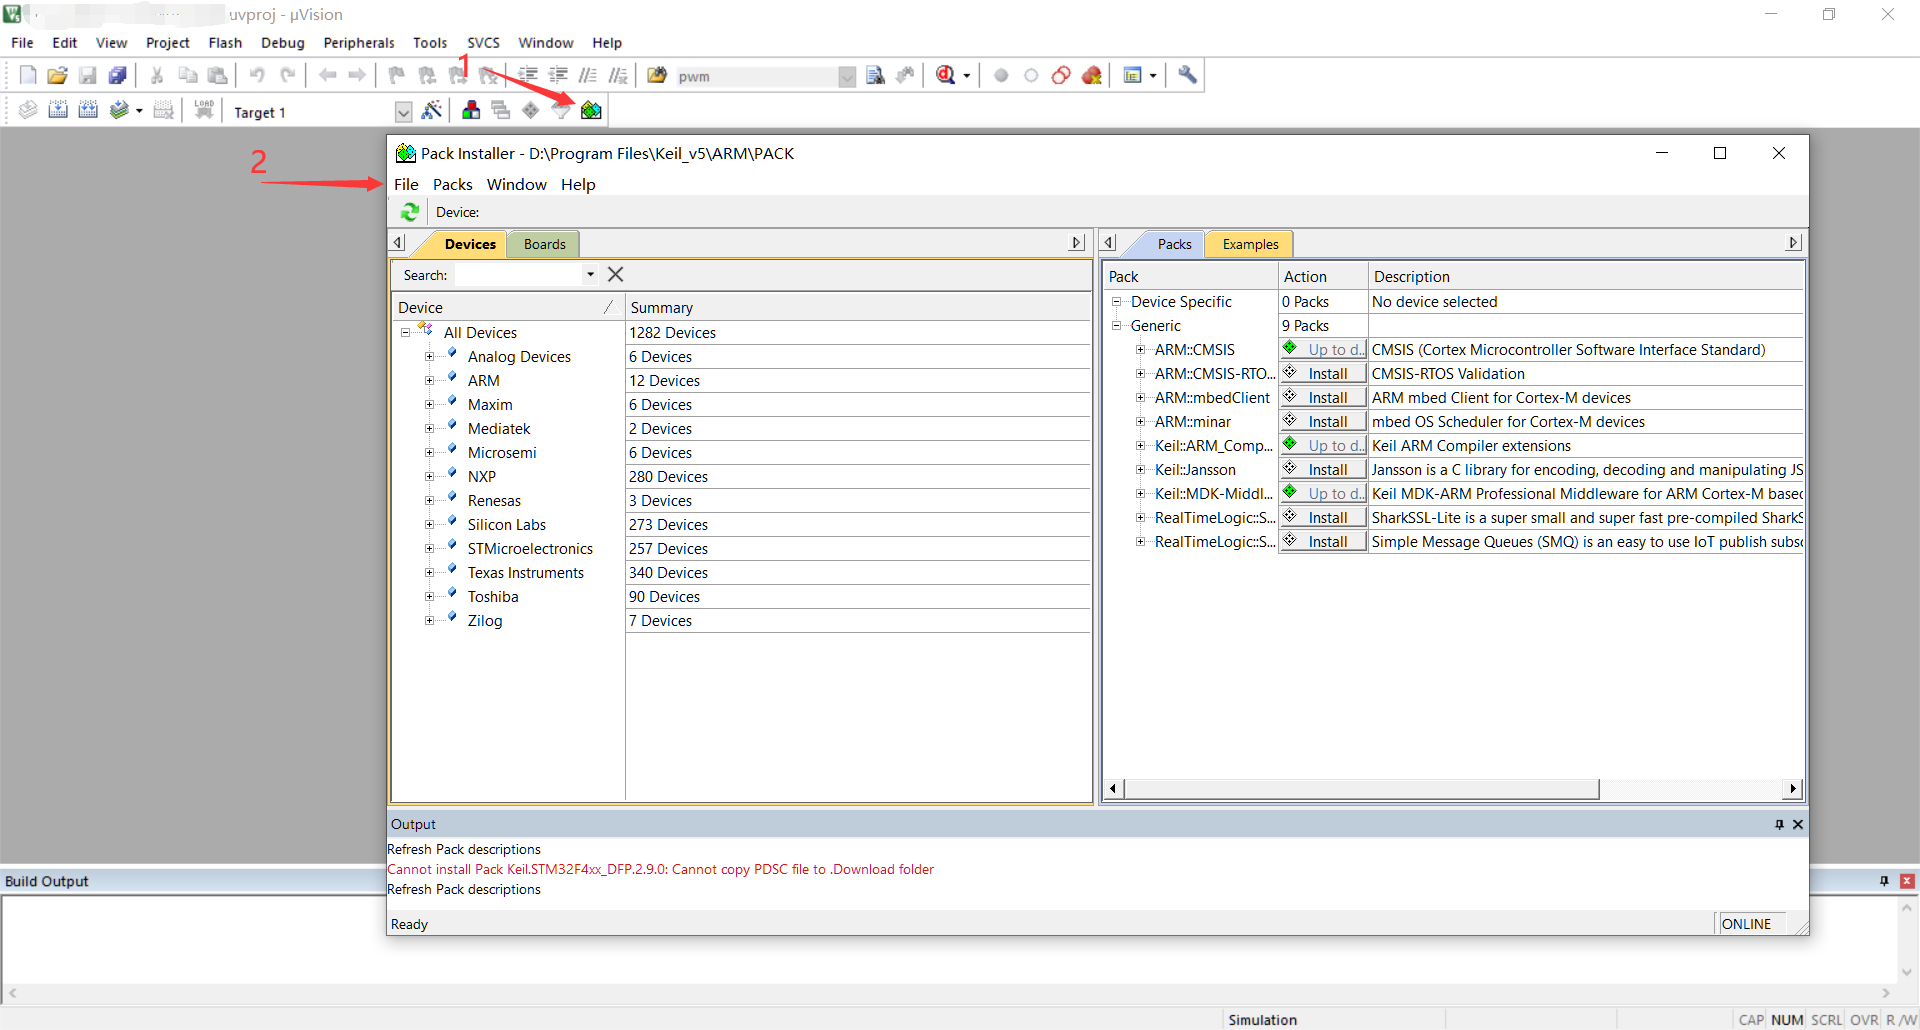Open the Peripherals menu in uVision
Screen dimensions: 1920x1030
(358, 43)
